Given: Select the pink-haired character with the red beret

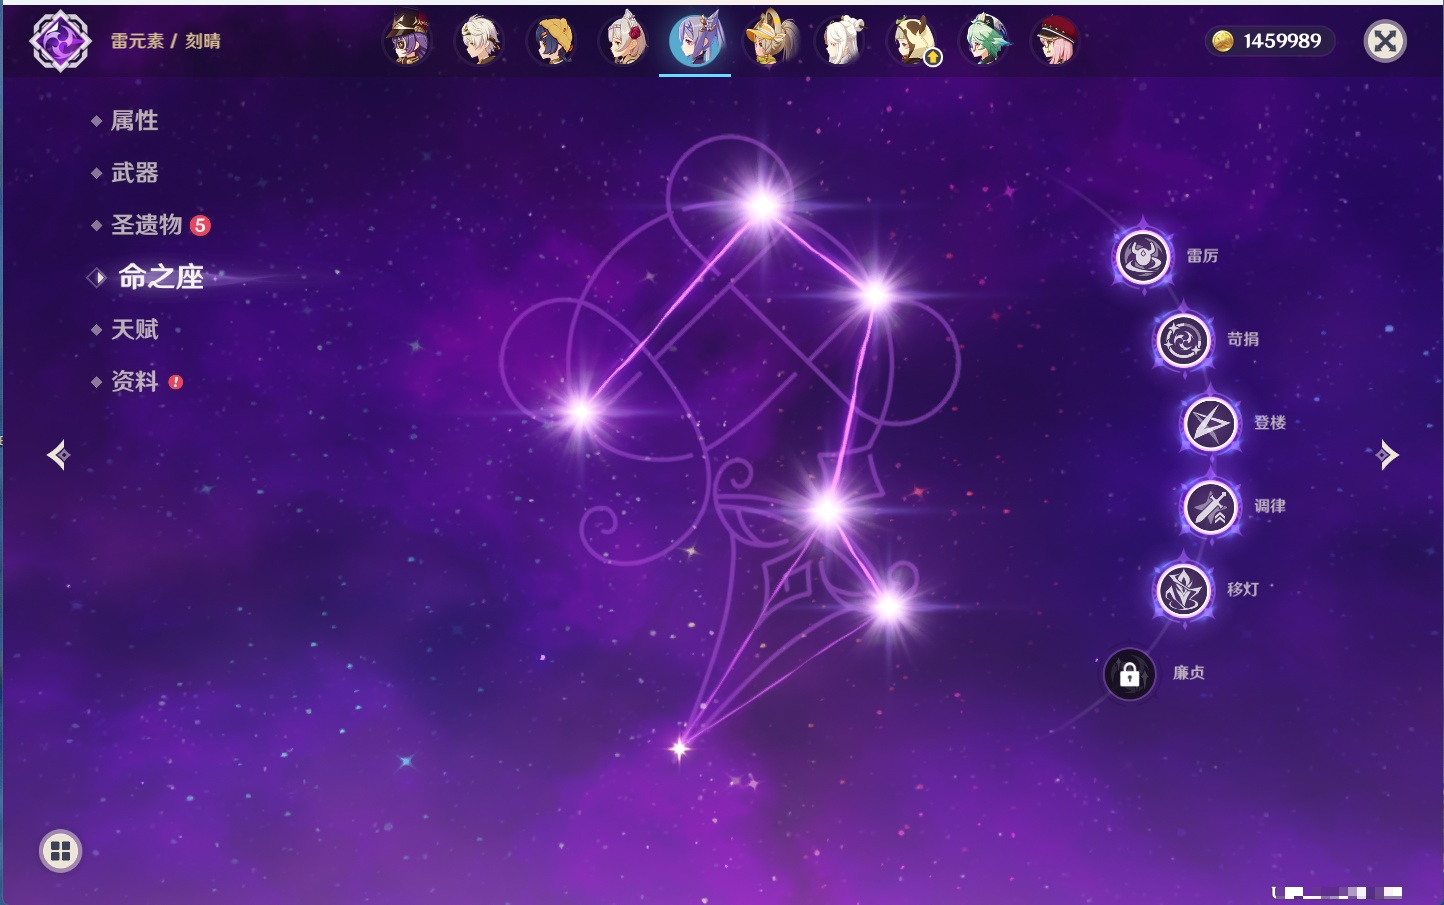Looking at the screenshot, I should 1056,41.
